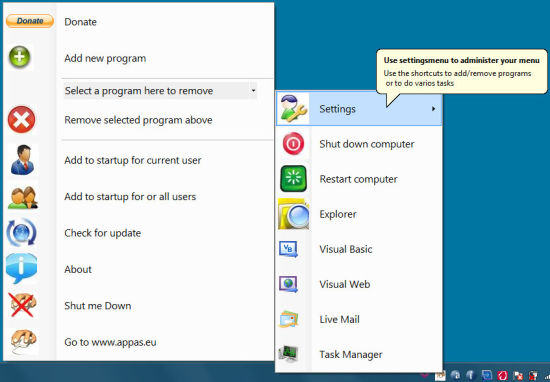This screenshot has height=382, width=550.
Task: Click the Visual Web globe icon
Action: (x=288, y=284)
